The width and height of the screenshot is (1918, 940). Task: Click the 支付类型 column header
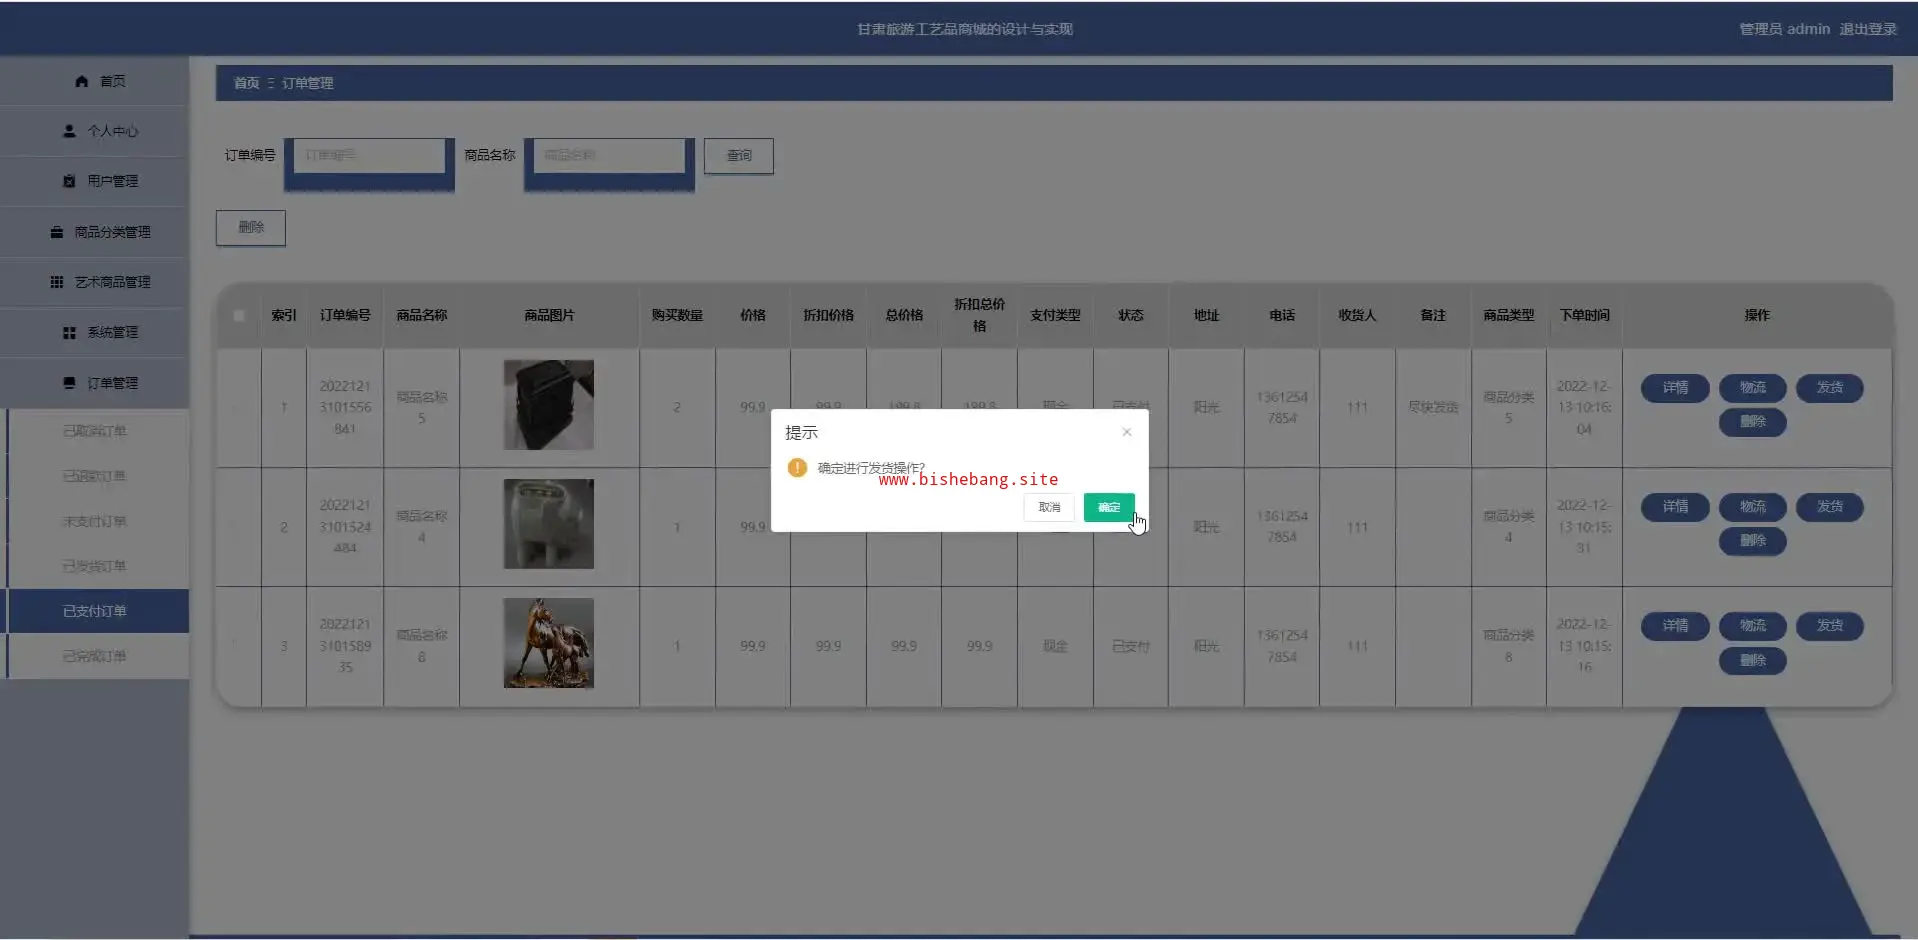[1055, 315]
